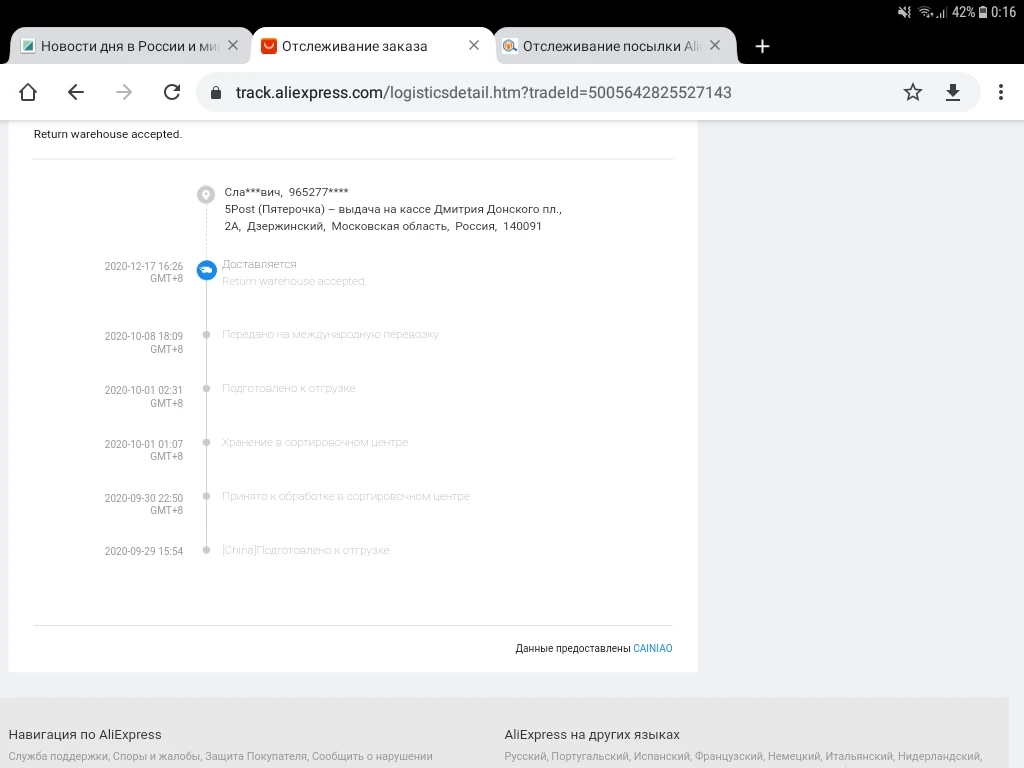1024x768 pixels.
Task: Select timestamp 2020-10-08 18:09
Action: (144, 336)
